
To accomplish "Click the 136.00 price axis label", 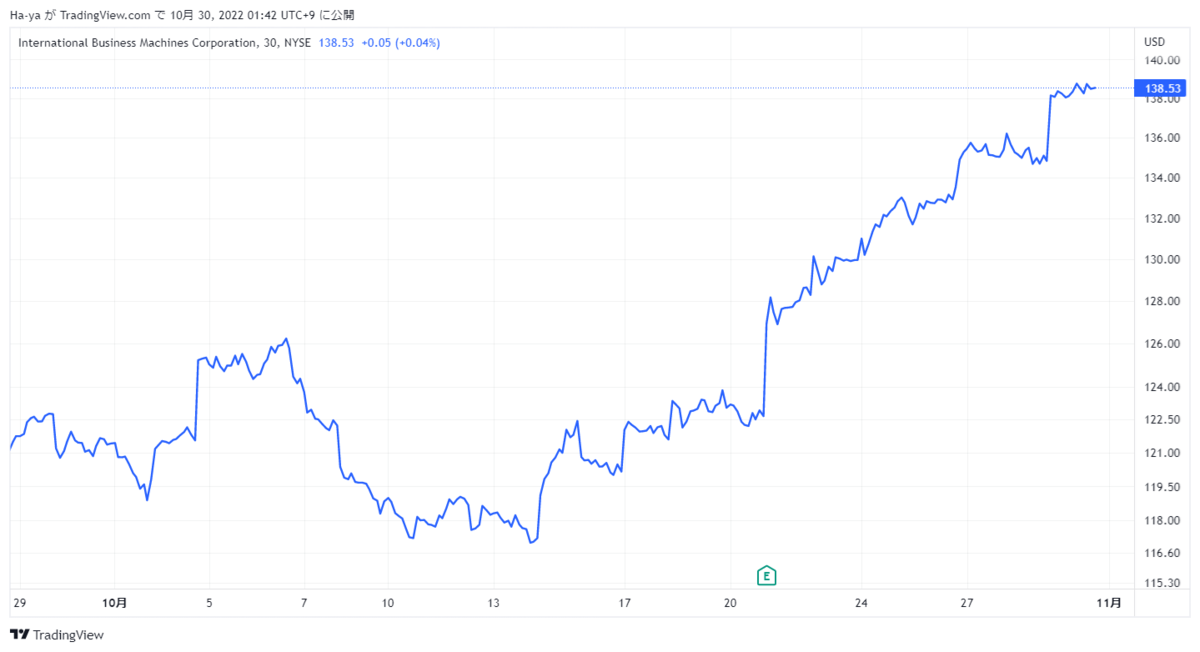I will [1163, 138].
